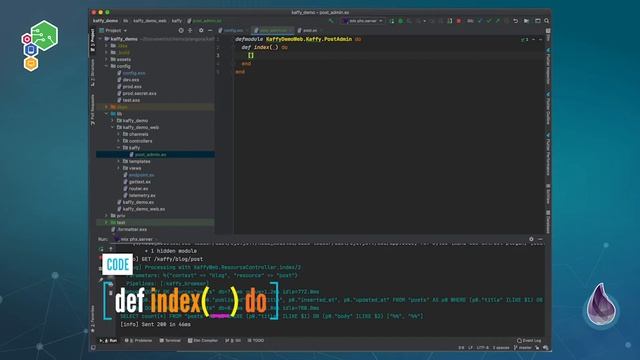Viewport: 640px width, 360px height.
Task: Collapse the lib folder arrow
Action: coord(107,114)
